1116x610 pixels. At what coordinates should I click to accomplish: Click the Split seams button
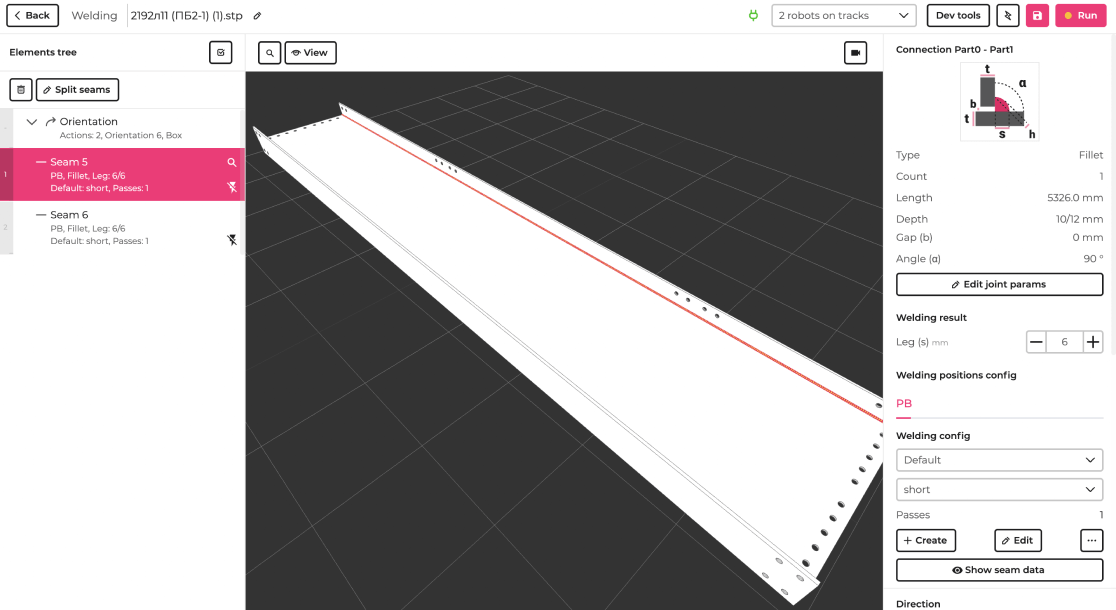pyautogui.click(x=77, y=89)
